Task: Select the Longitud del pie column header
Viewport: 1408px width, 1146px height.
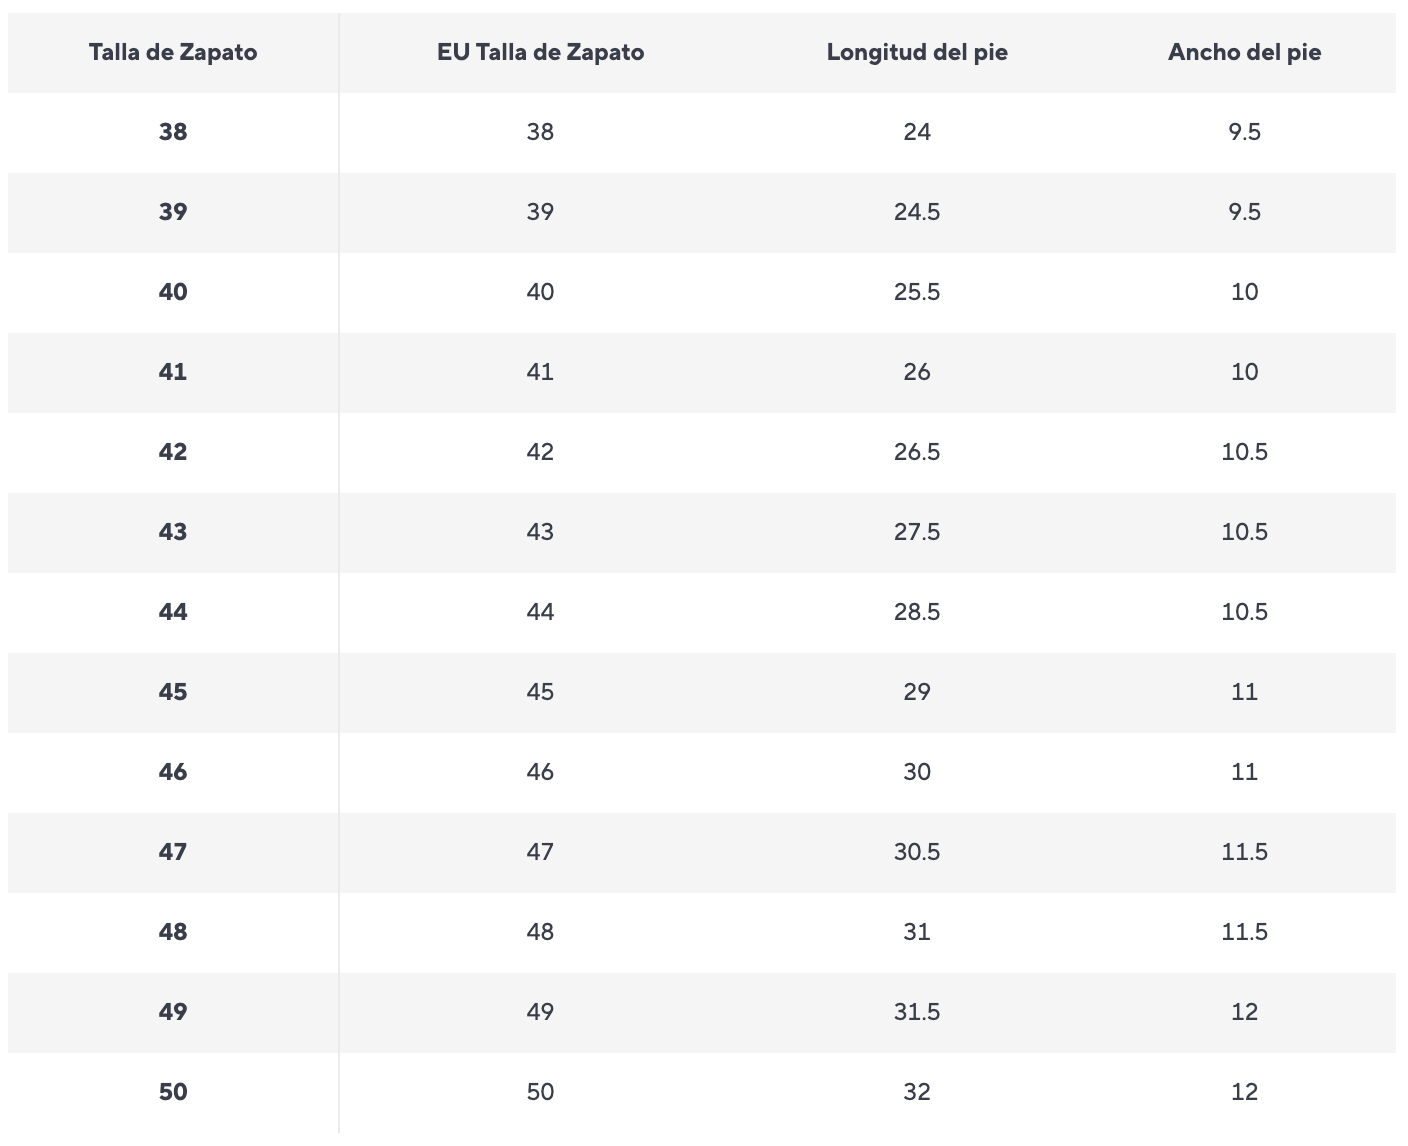Action: click(917, 53)
